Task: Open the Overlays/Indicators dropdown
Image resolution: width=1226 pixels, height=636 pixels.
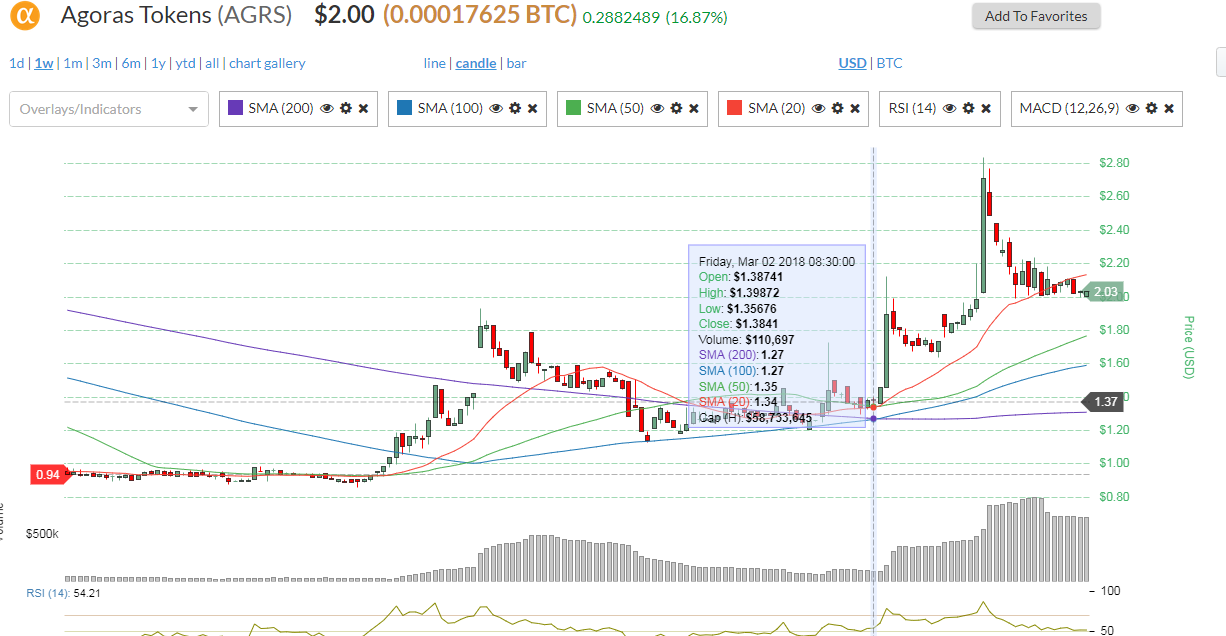Action: [109, 109]
